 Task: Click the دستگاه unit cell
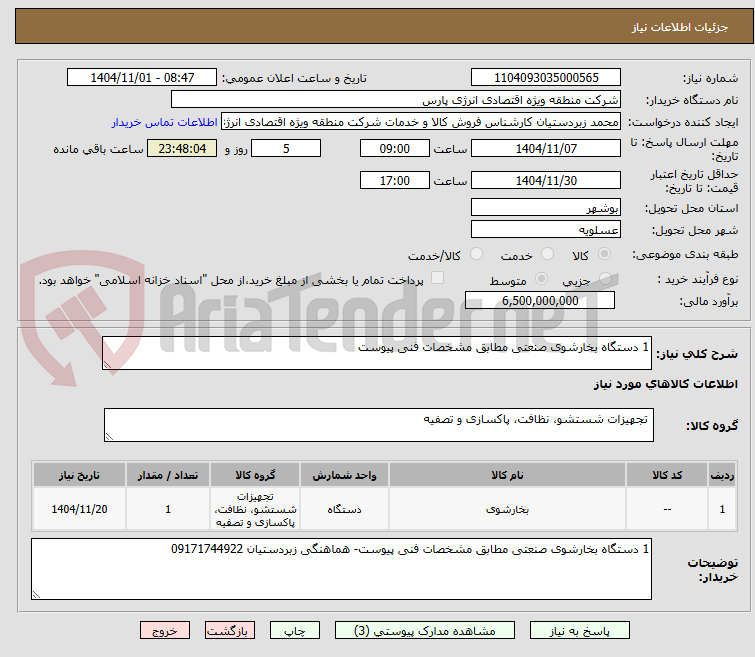pos(344,509)
